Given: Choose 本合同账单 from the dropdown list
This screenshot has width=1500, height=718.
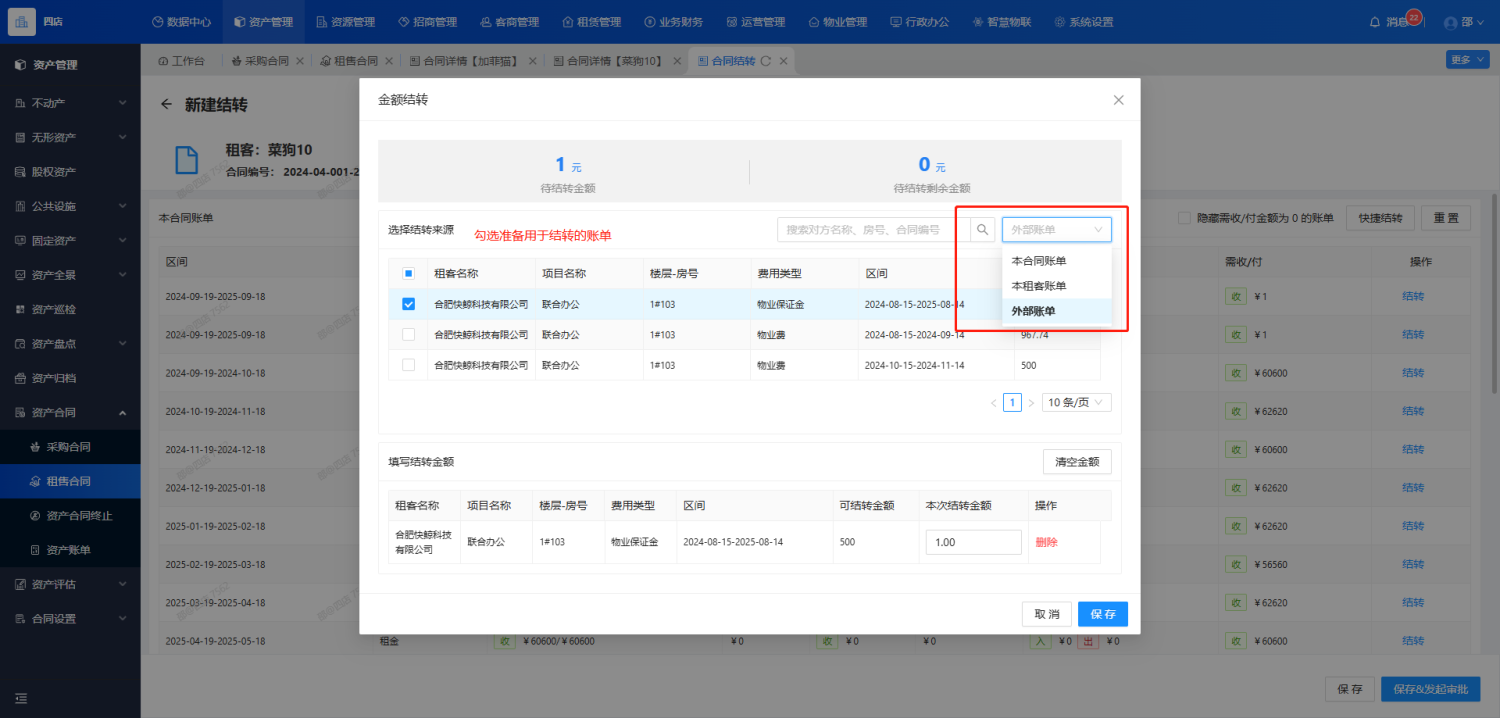Looking at the screenshot, I should tap(1056, 261).
